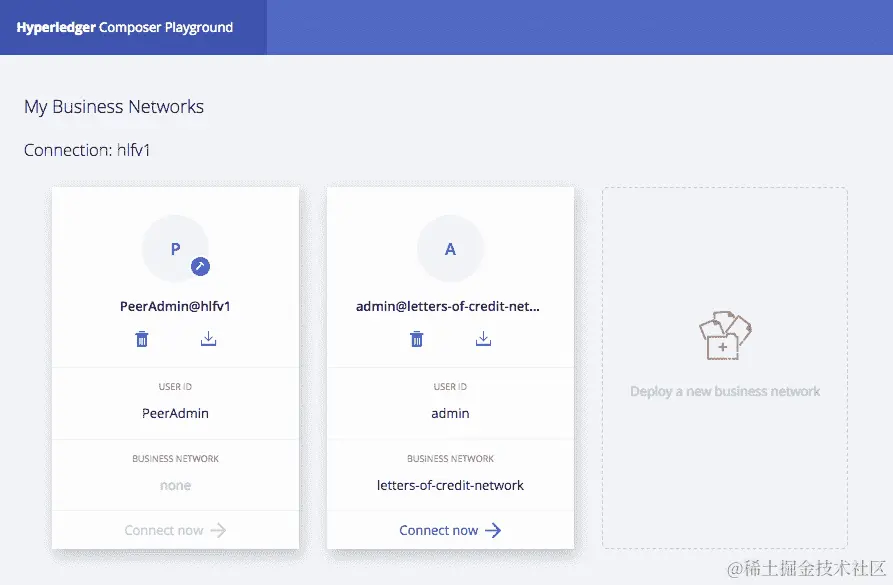The image size is (893, 585).
Task: Delete the PeerAdmin@hlfv1 card via trash icon
Action: [x=142, y=339]
